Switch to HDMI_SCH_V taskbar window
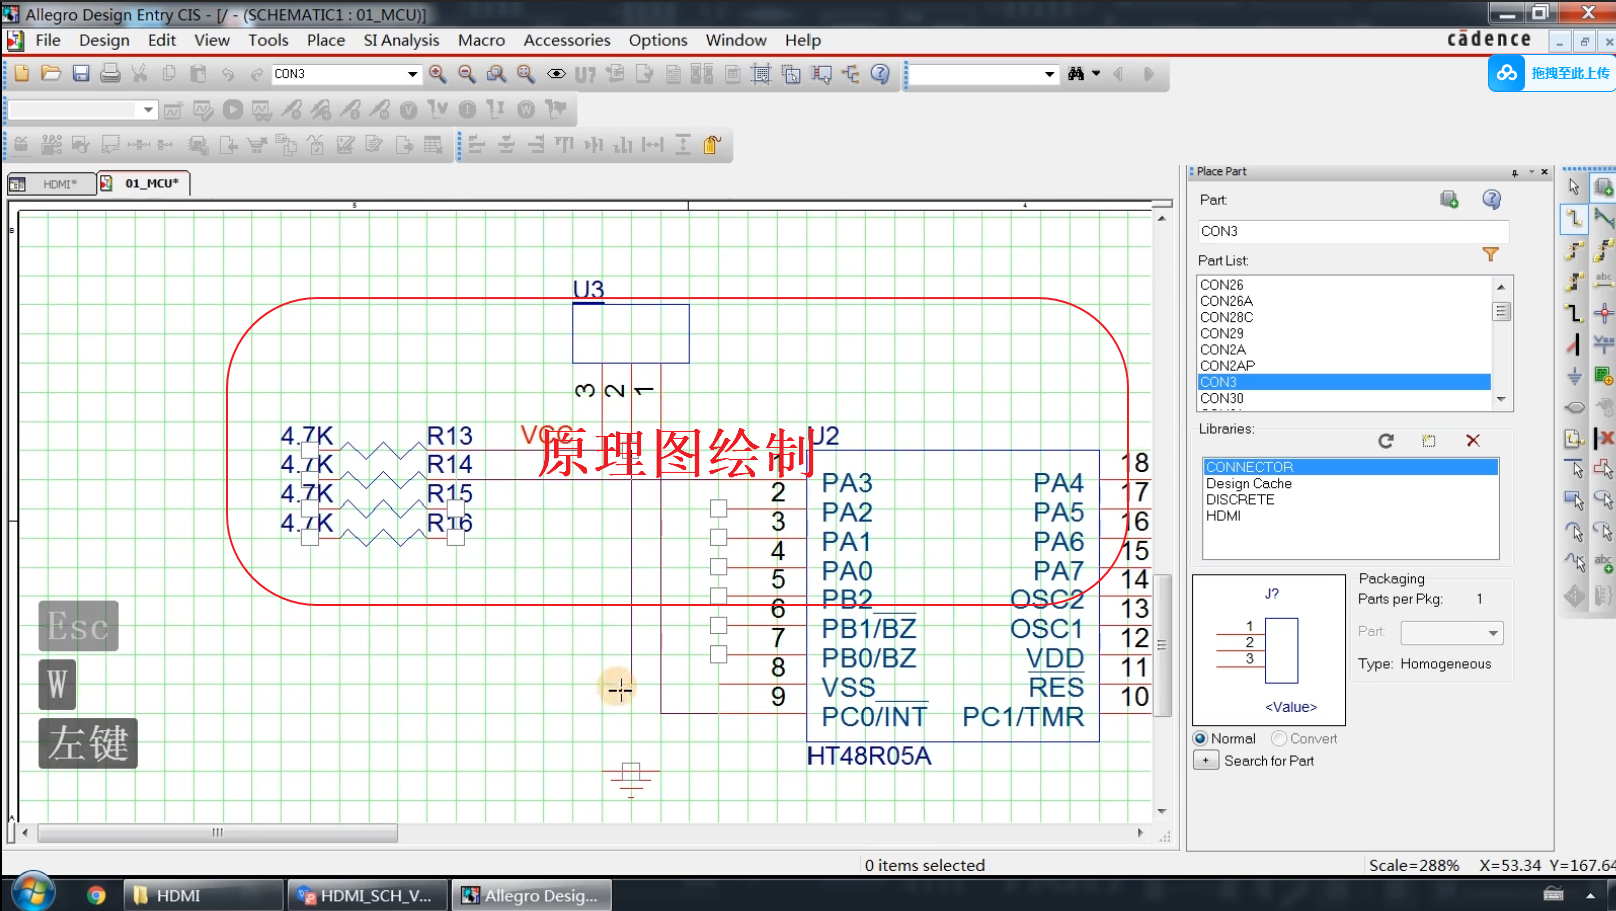Image resolution: width=1616 pixels, height=911 pixels. tap(367, 895)
